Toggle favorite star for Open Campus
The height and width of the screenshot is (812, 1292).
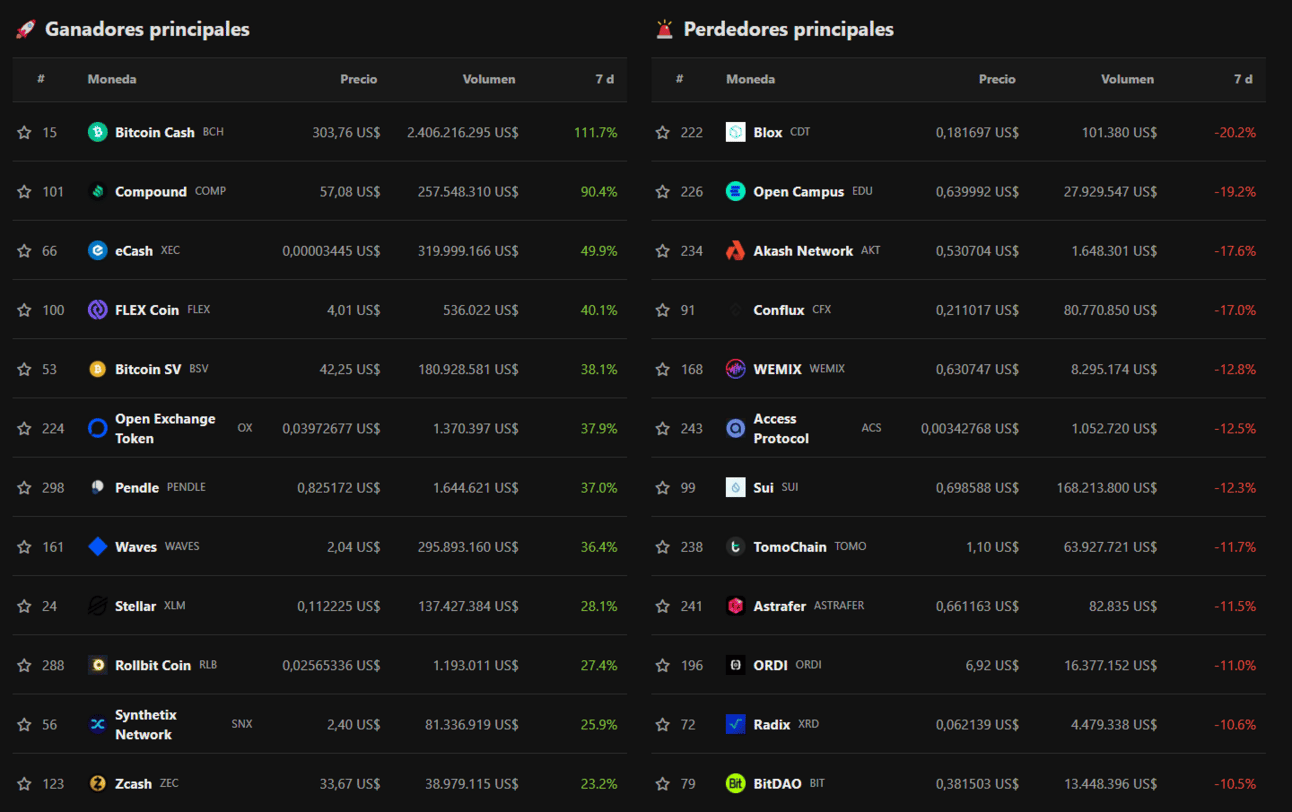(x=662, y=191)
